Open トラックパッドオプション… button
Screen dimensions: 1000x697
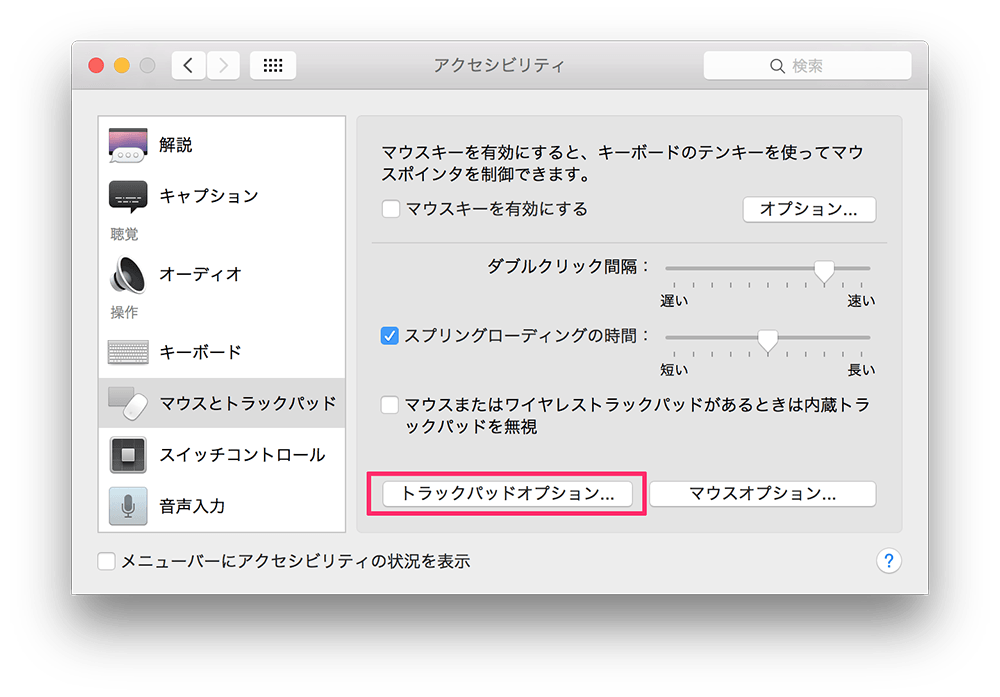[508, 494]
